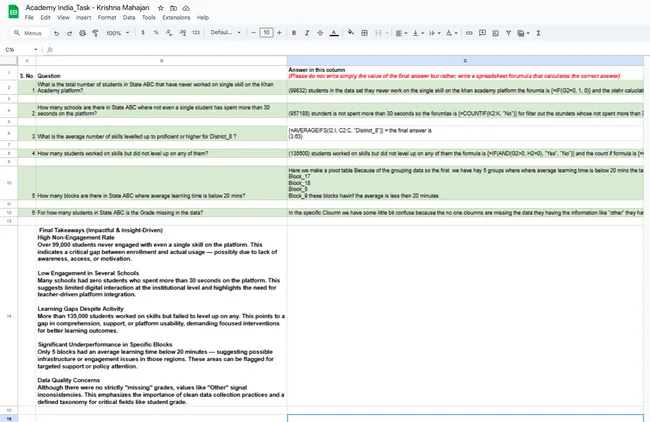650x422 pixels.
Task: Decrease the font size
Action: click(x=253, y=33)
